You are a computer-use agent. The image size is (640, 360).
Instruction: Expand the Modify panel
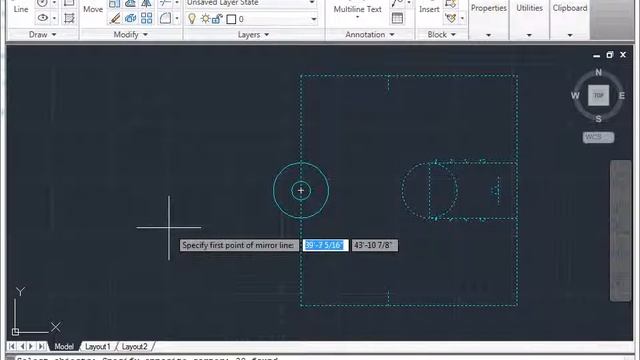[131, 35]
